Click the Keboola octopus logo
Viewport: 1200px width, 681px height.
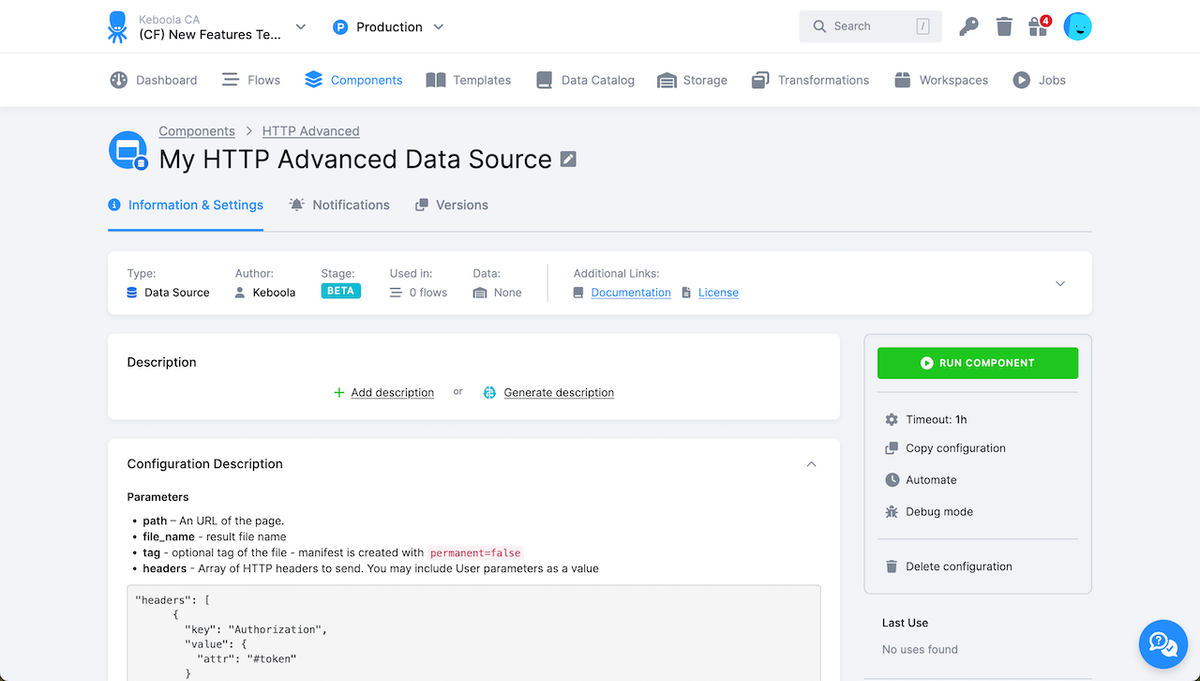(x=118, y=27)
